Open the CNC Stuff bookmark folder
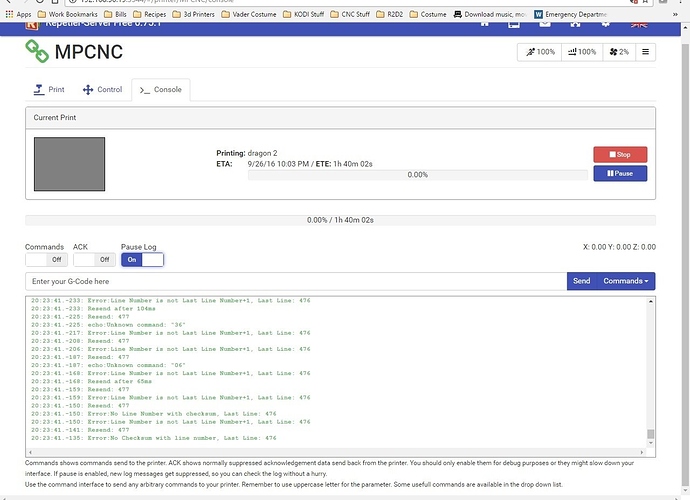The width and height of the screenshot is (690, 500). [350, 15]
